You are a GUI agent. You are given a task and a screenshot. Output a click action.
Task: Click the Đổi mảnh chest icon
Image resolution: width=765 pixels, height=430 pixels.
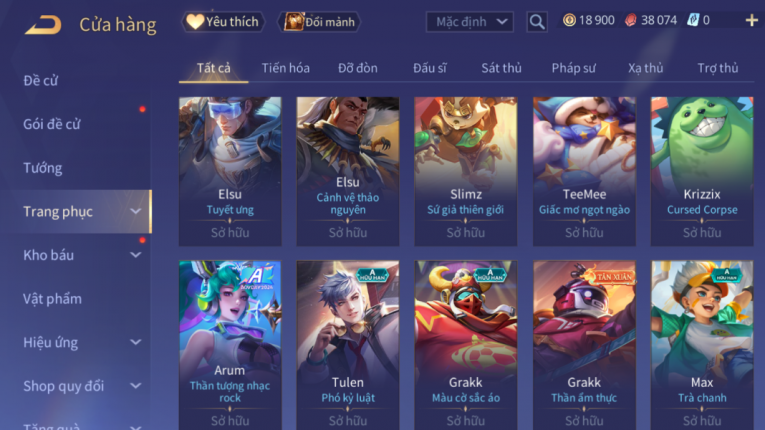coord(294,22)
